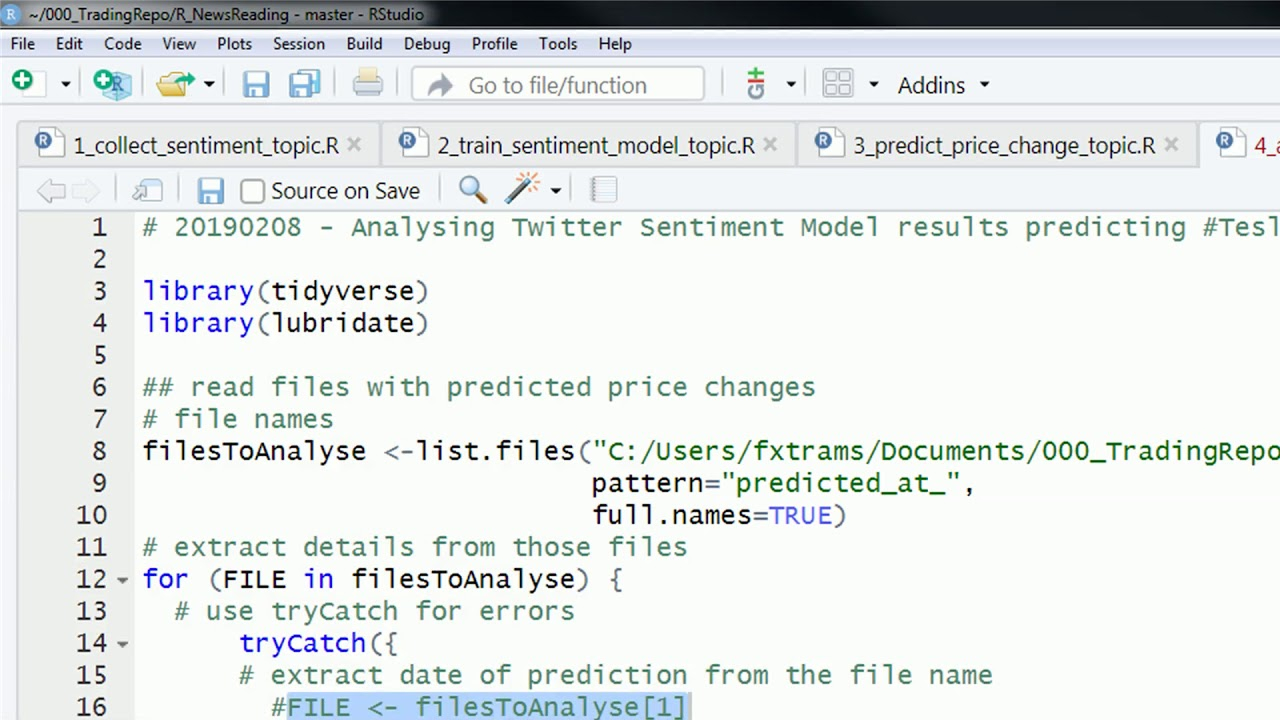Click the Go to file/function field
Viewport: 1280px width, 720px height.
point(557,85)
